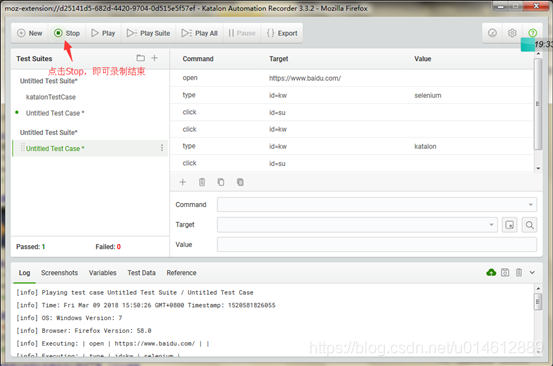This screenshot has height=366, width=553.
Task: Open test suite folder icon
Action: coord(141,58)
